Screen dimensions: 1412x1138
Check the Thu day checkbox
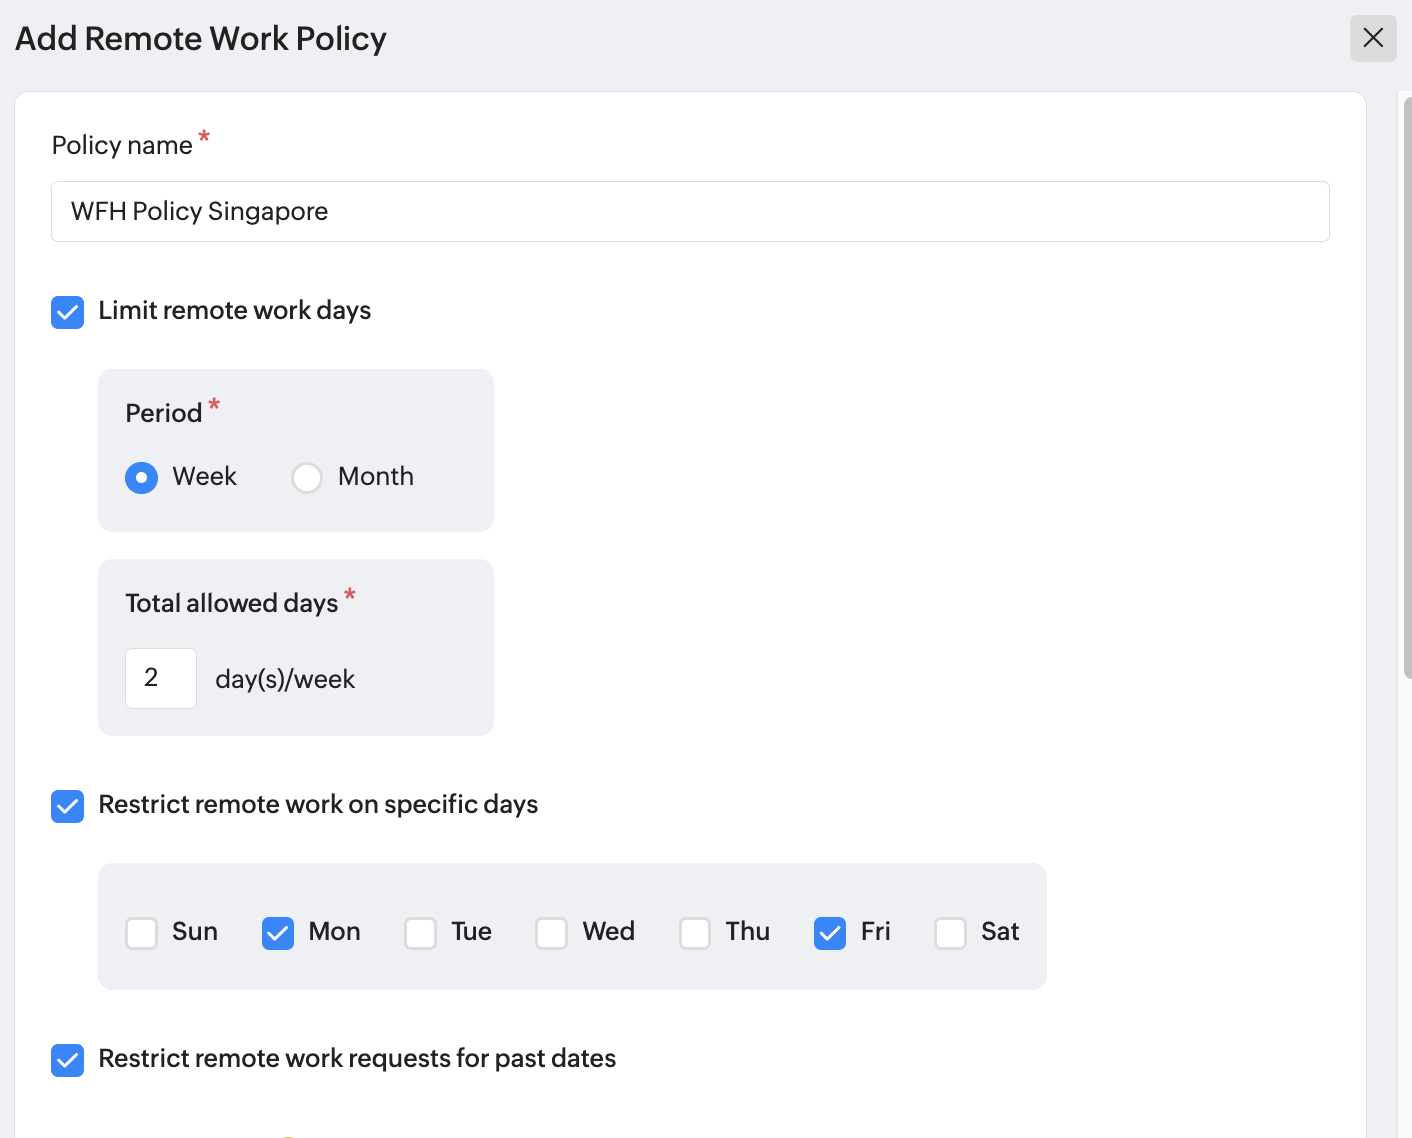point(695,933)
